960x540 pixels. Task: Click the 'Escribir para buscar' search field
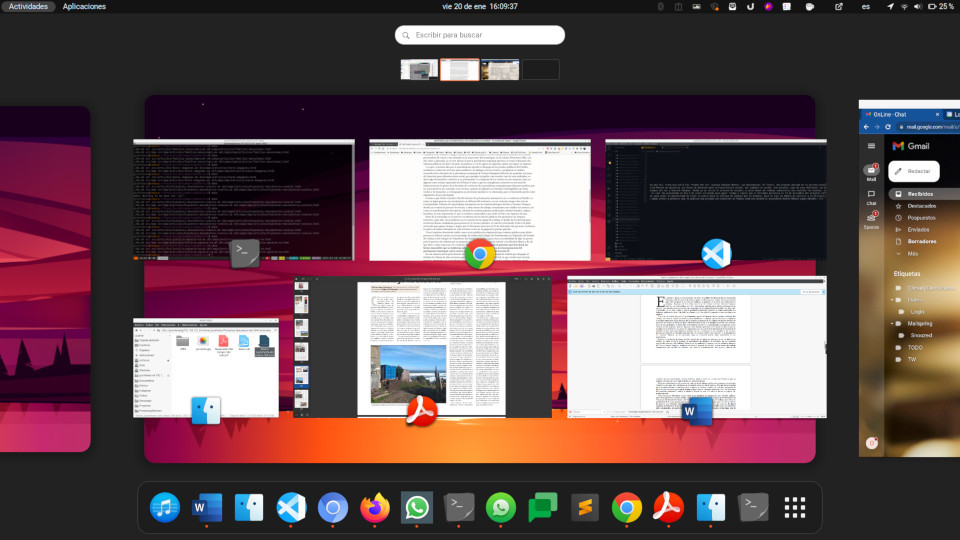coord(480,35)
